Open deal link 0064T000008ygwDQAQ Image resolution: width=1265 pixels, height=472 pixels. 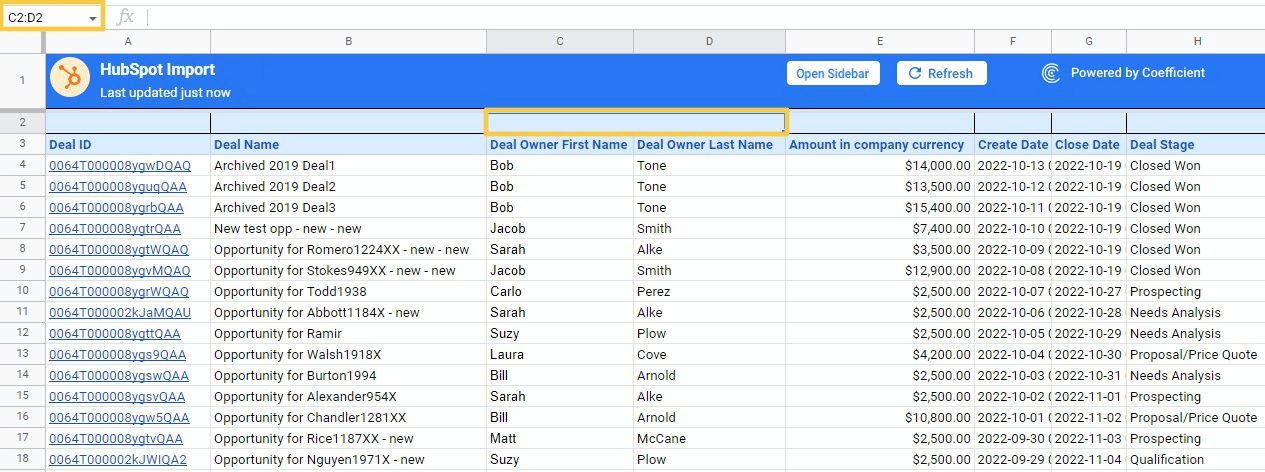[x=119, y=166]
